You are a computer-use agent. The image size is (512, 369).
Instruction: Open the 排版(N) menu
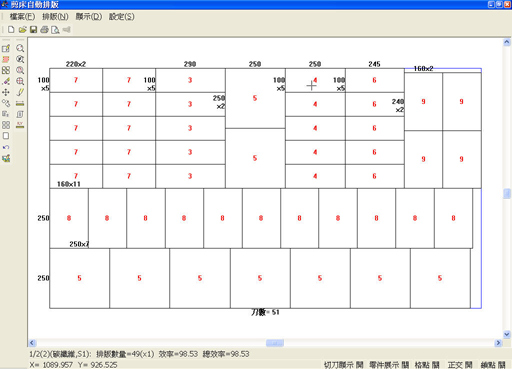55,17
